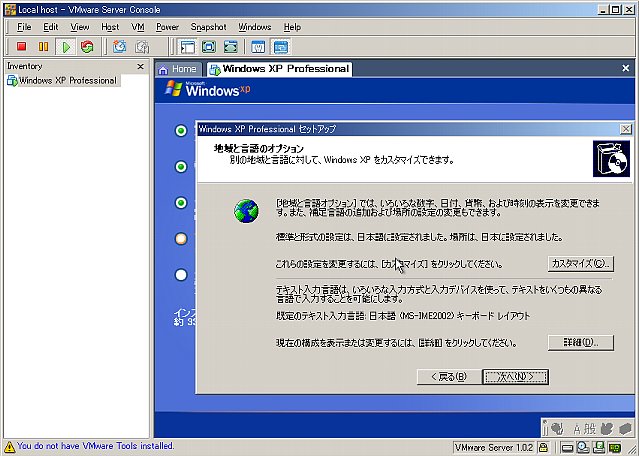Click the orange current-step indicator

click(181, 239)
